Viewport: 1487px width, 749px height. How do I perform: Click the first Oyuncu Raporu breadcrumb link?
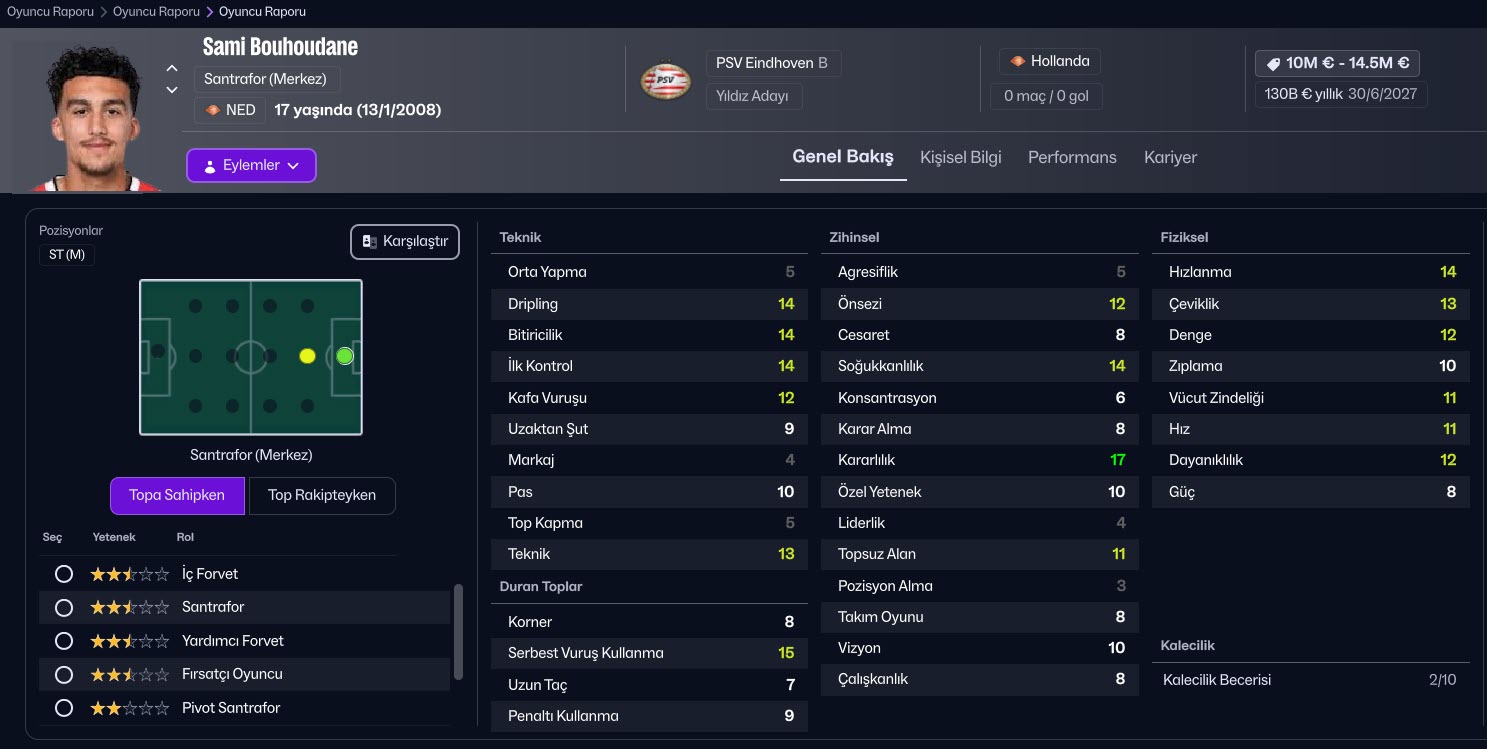pos(50,12)
